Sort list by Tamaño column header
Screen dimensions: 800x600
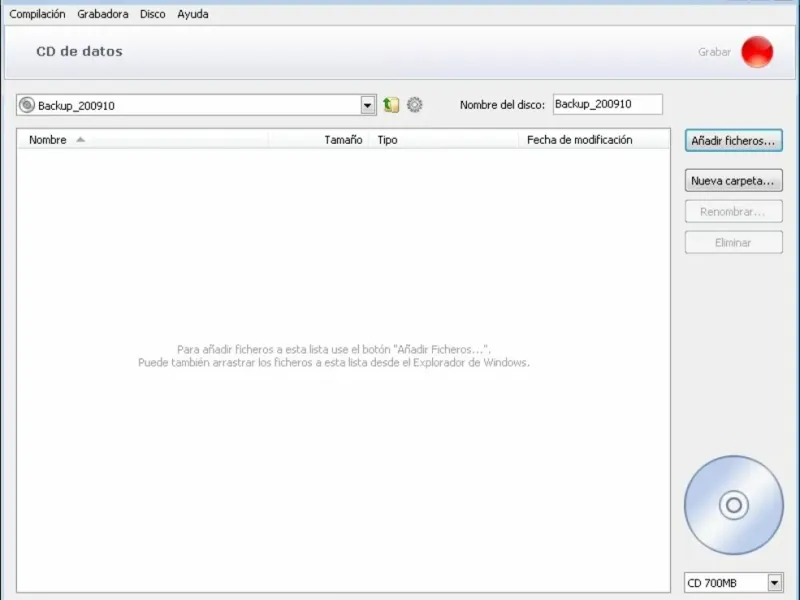(319, 140)
